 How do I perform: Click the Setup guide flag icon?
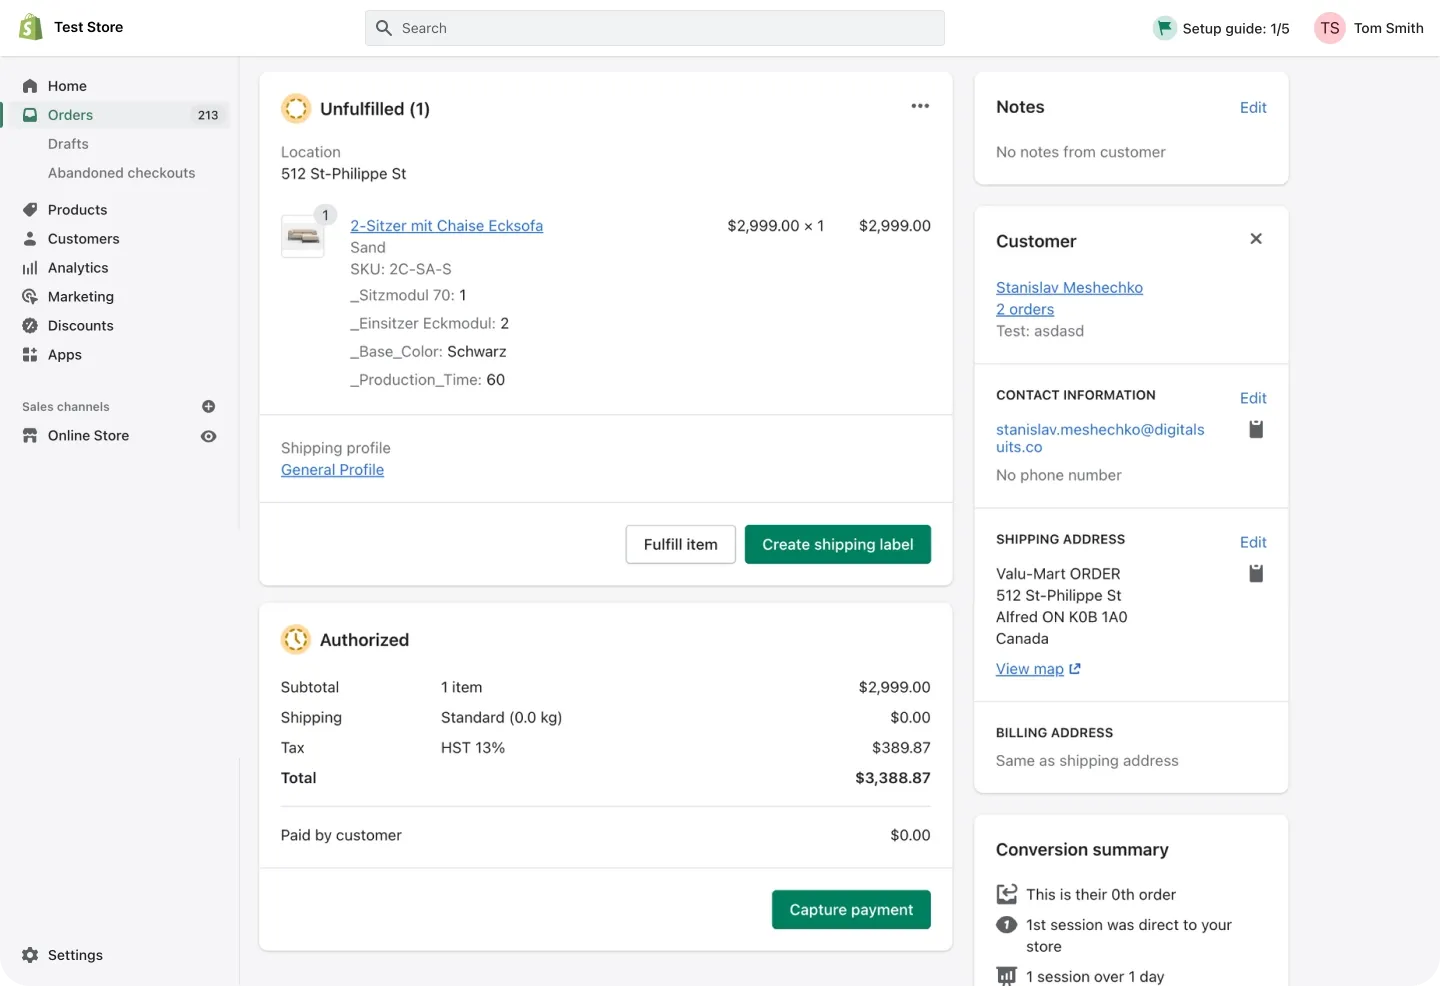pos(1164,28)
